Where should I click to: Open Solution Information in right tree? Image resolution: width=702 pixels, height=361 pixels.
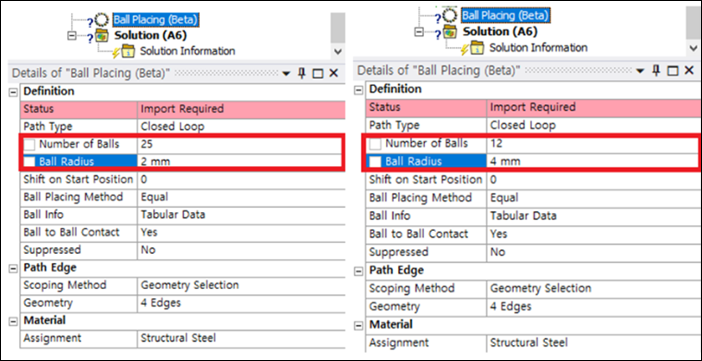tap(538, 47)
